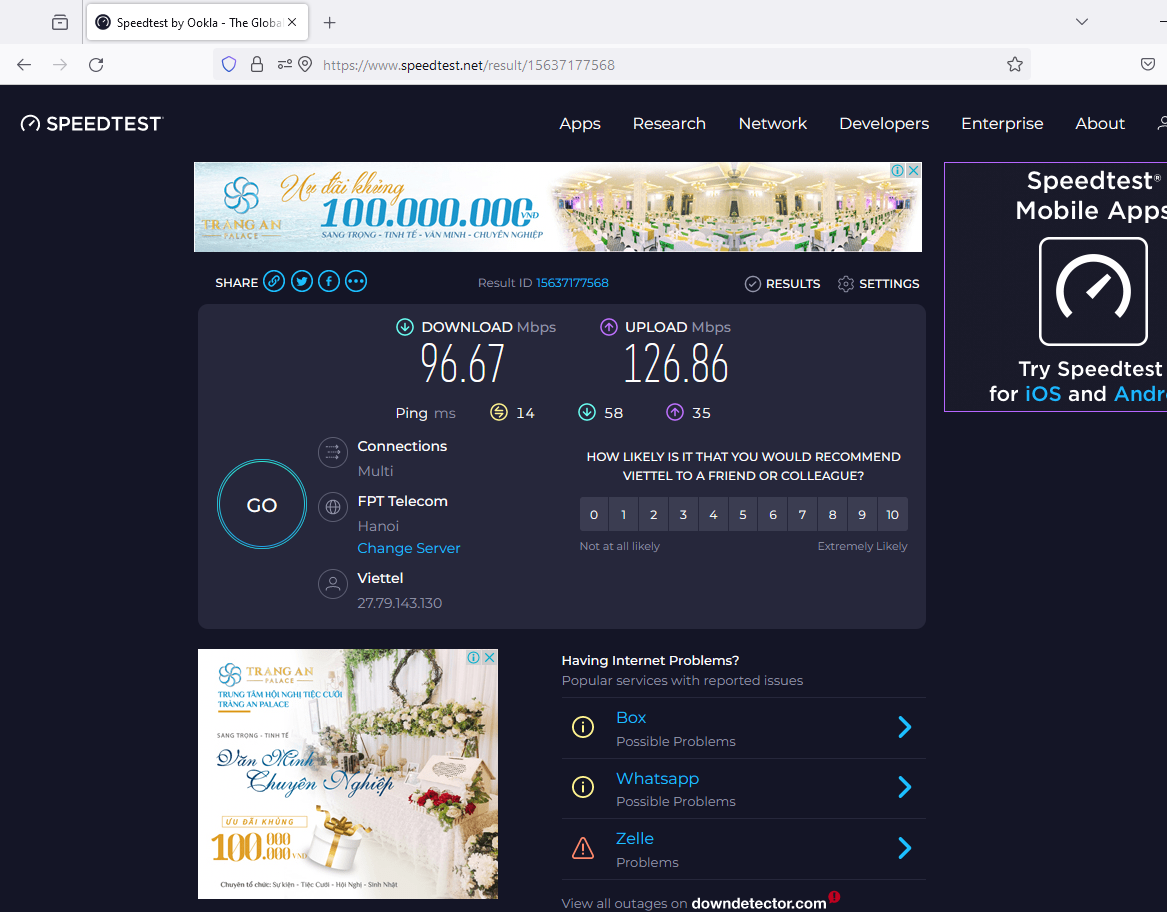Select rating 0 Not at all likely

[x=594, y=515]
